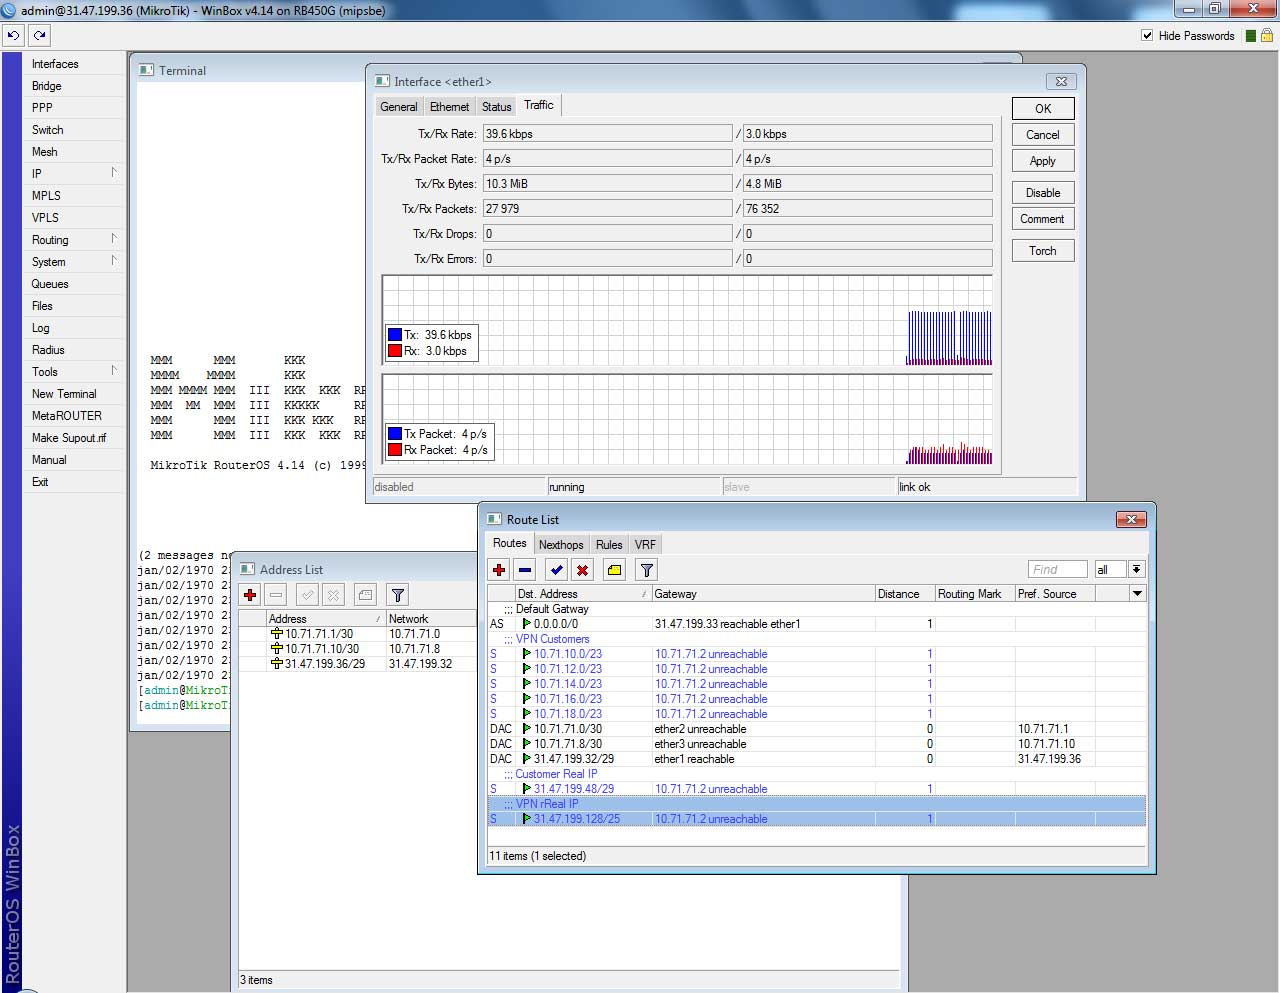This screenshot has height=993, width=1280.
Task: Click the Find field in Route List
Action: point(1057,569)
